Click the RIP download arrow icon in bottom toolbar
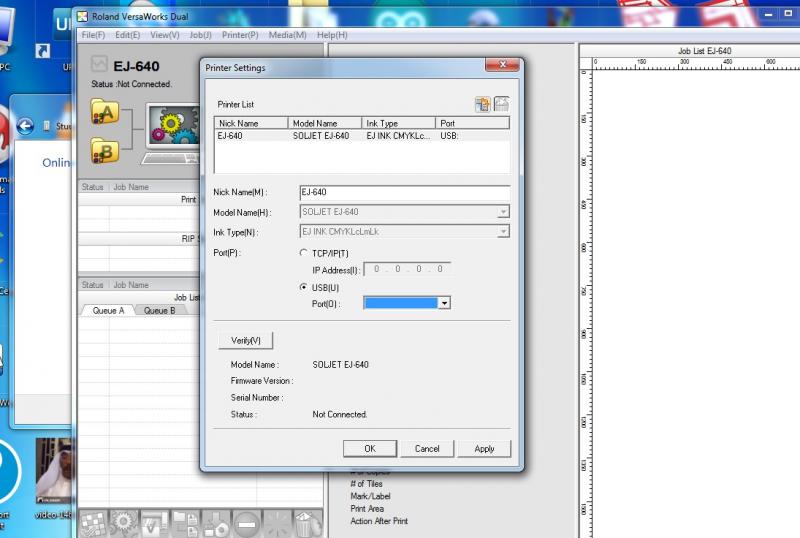Screen dimensions: 800x538 coord(215,524)
